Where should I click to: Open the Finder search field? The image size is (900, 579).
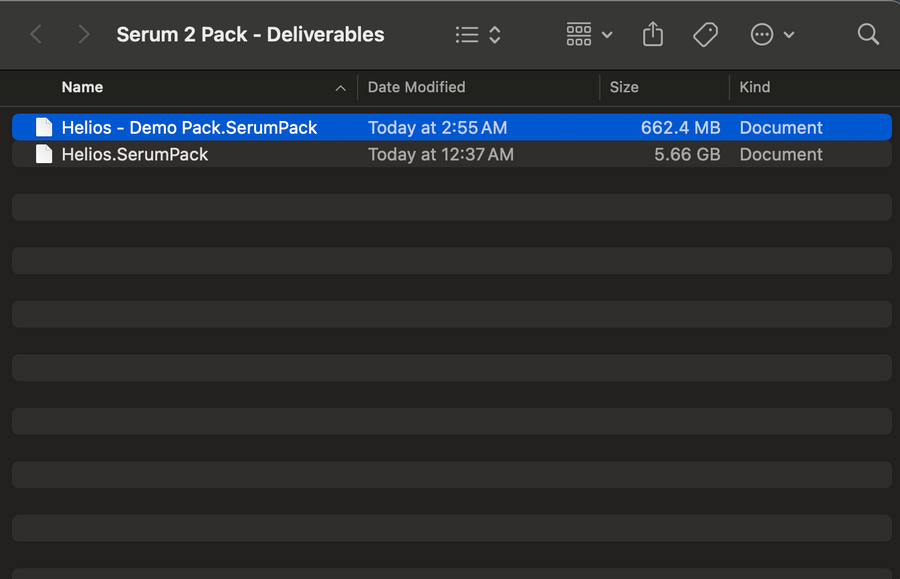pos(868,35)
